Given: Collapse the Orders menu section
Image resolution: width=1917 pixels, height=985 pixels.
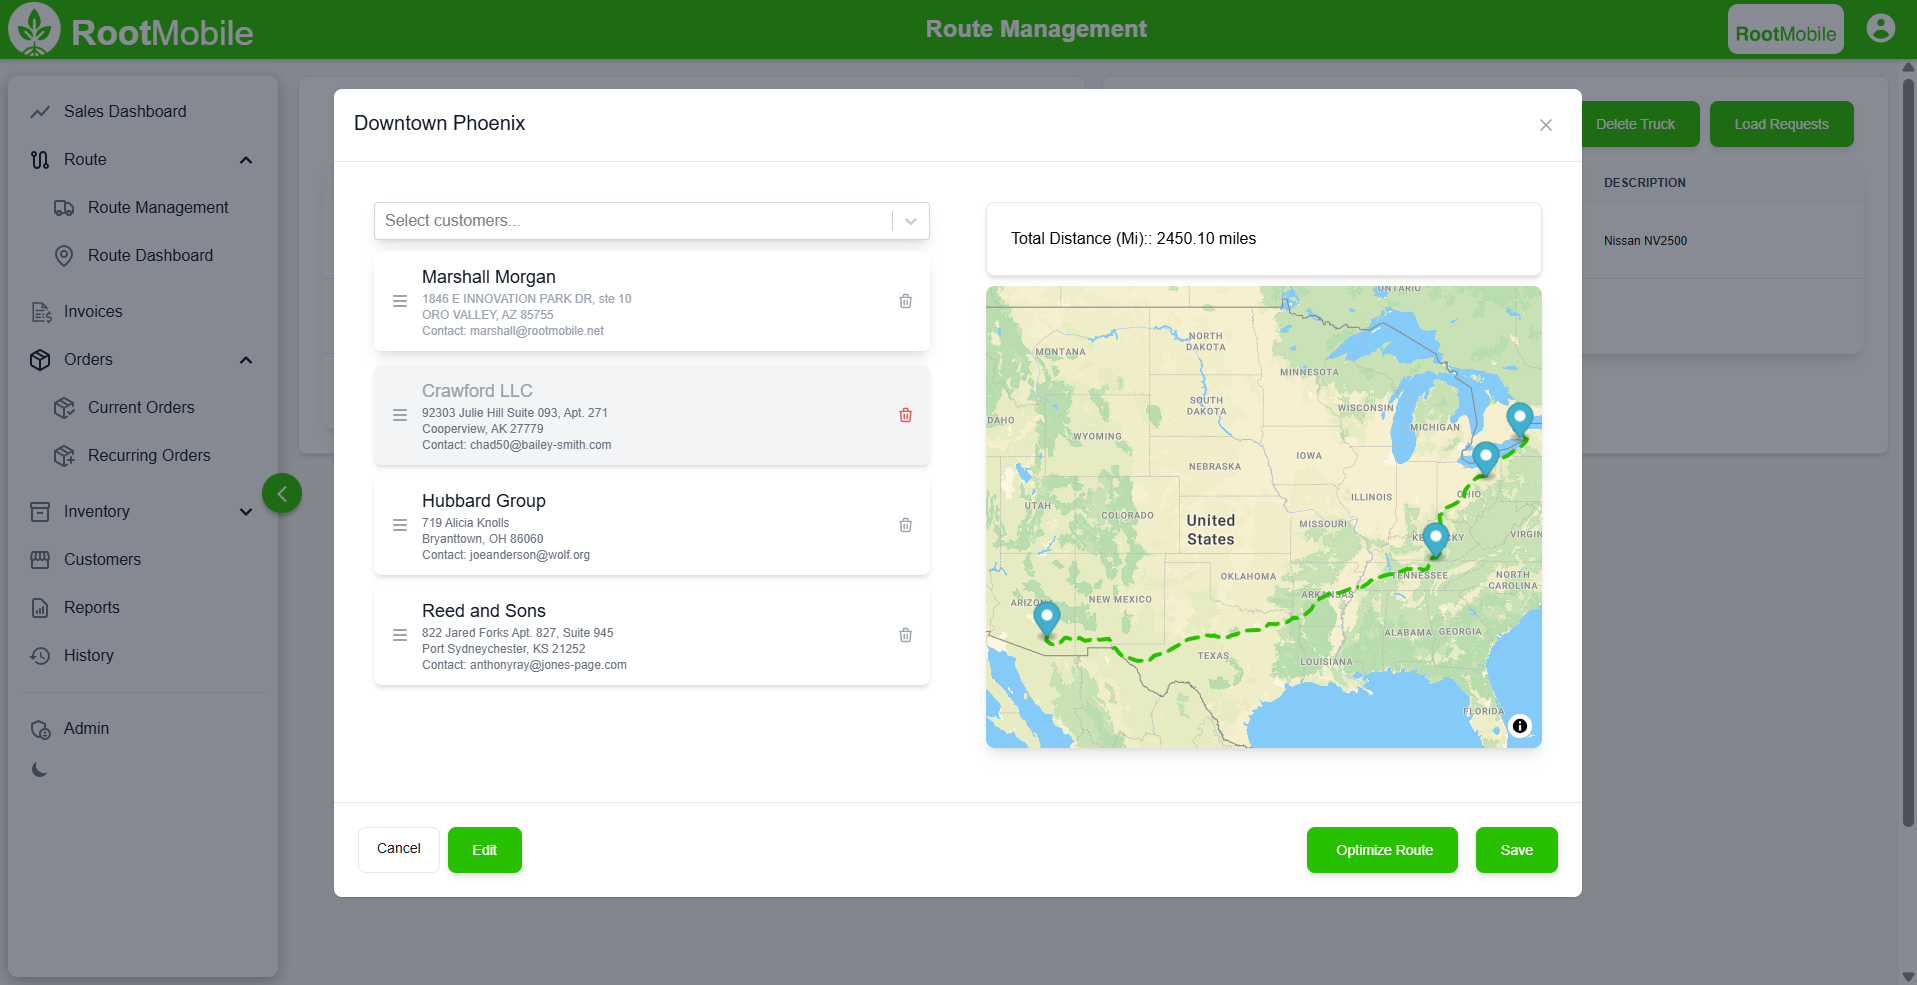Looking at the screenshot, I should [246, 360].
